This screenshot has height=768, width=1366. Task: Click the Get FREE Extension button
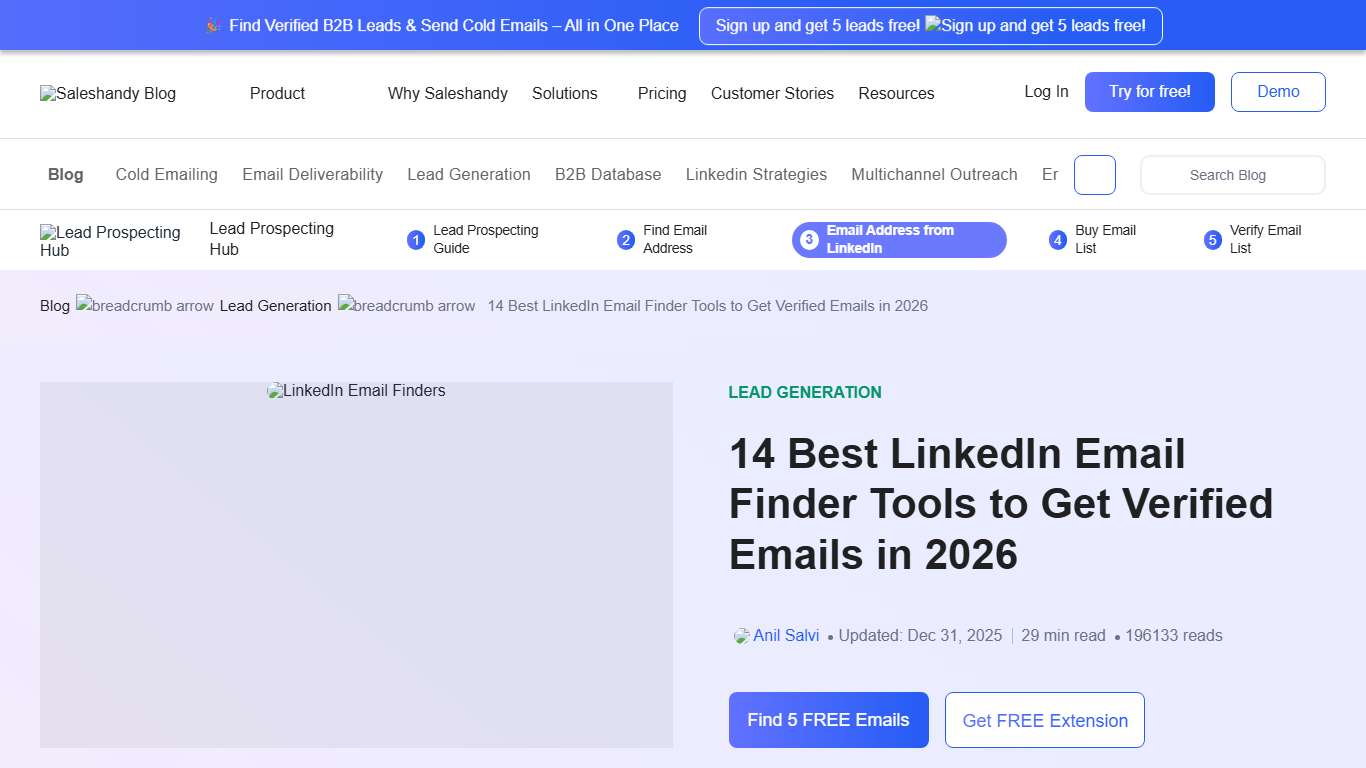[x=1044, y=719]
